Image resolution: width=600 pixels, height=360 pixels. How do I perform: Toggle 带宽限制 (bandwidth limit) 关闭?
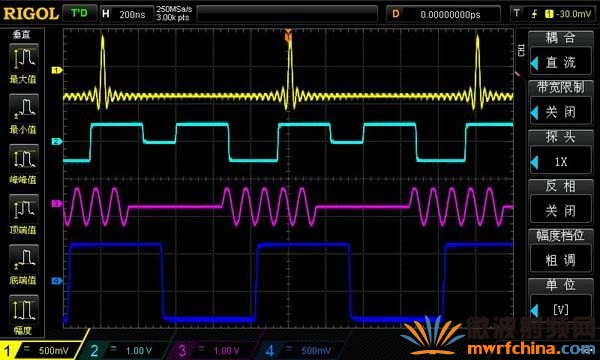pyautogui.click(x=560, y=112)
